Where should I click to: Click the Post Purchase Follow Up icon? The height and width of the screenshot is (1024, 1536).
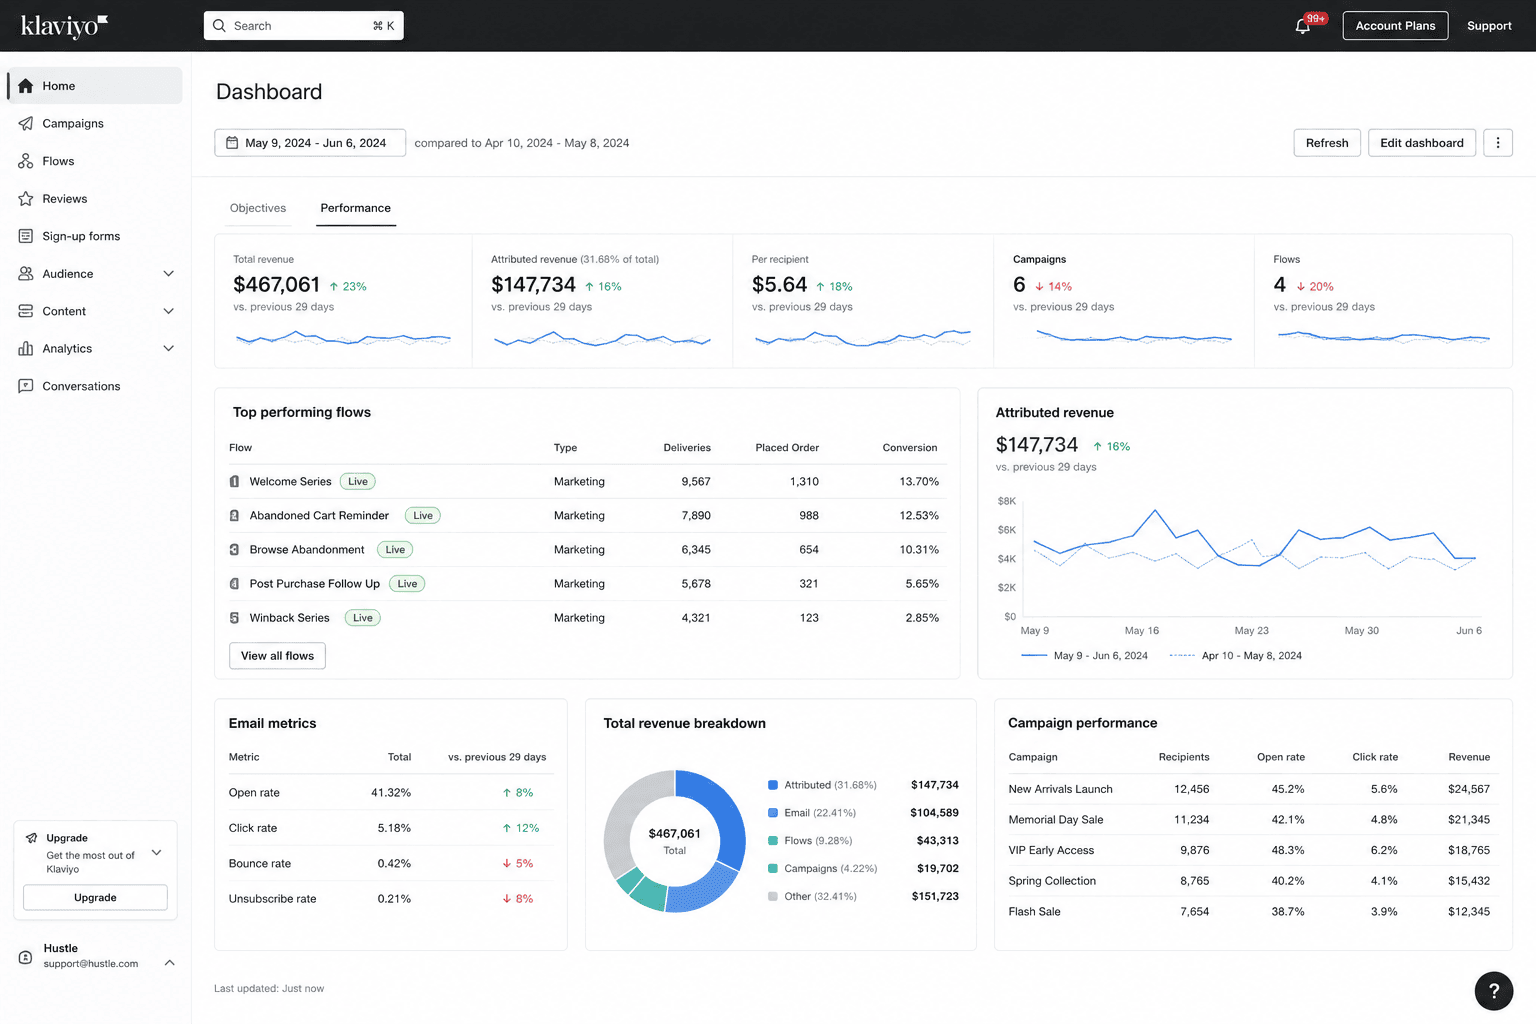coord(234,584)
